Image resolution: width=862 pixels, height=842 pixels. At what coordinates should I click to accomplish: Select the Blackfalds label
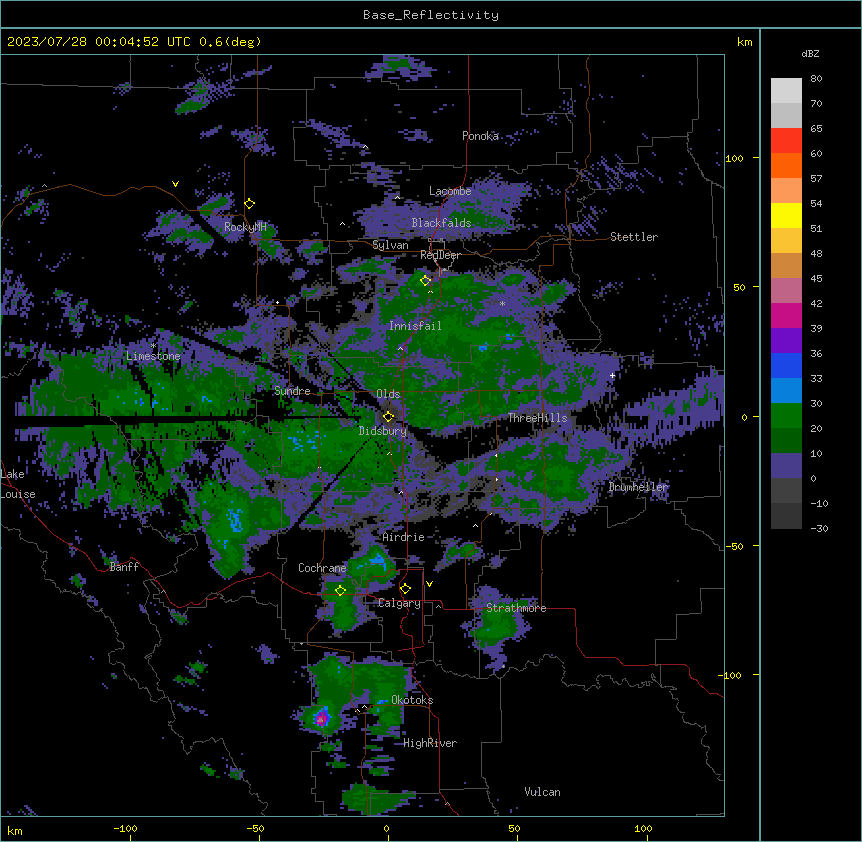[441, 223]
